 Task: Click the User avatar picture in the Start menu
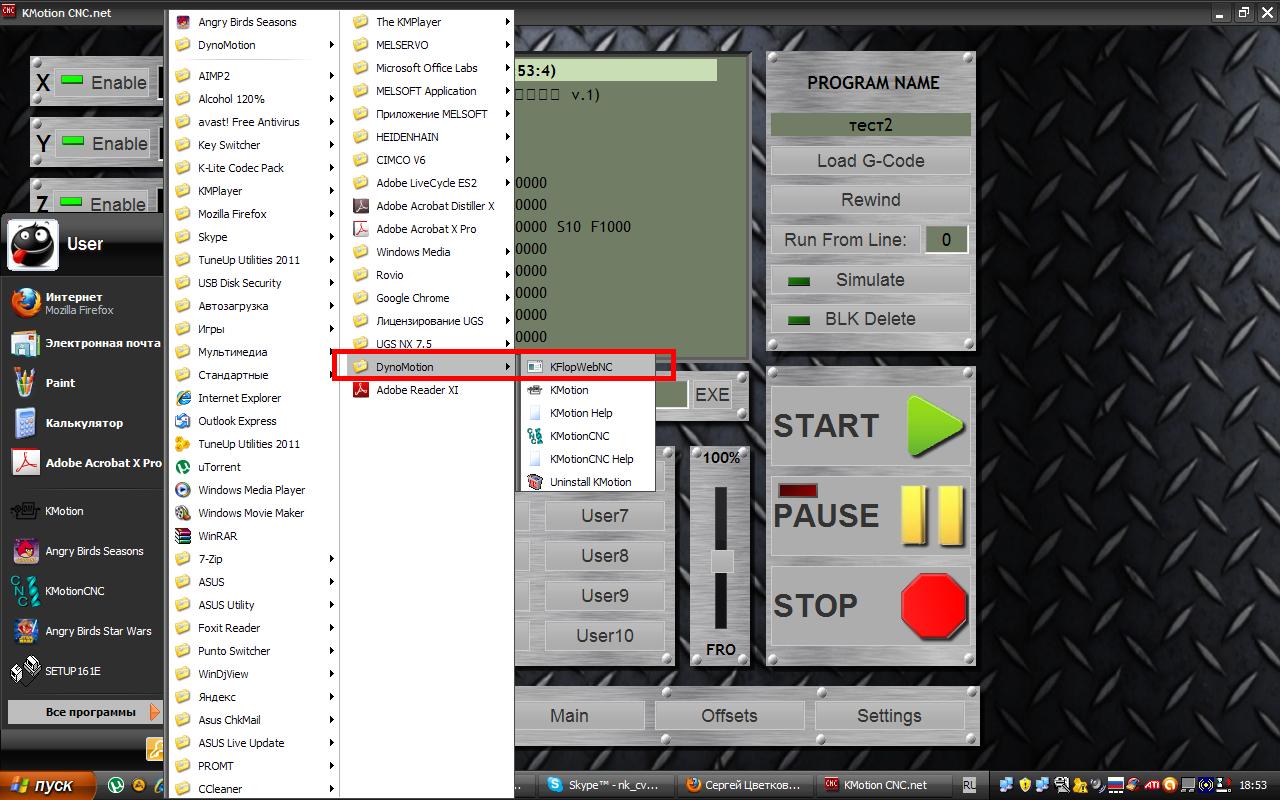pyautogui.click(x=33, y=244)
